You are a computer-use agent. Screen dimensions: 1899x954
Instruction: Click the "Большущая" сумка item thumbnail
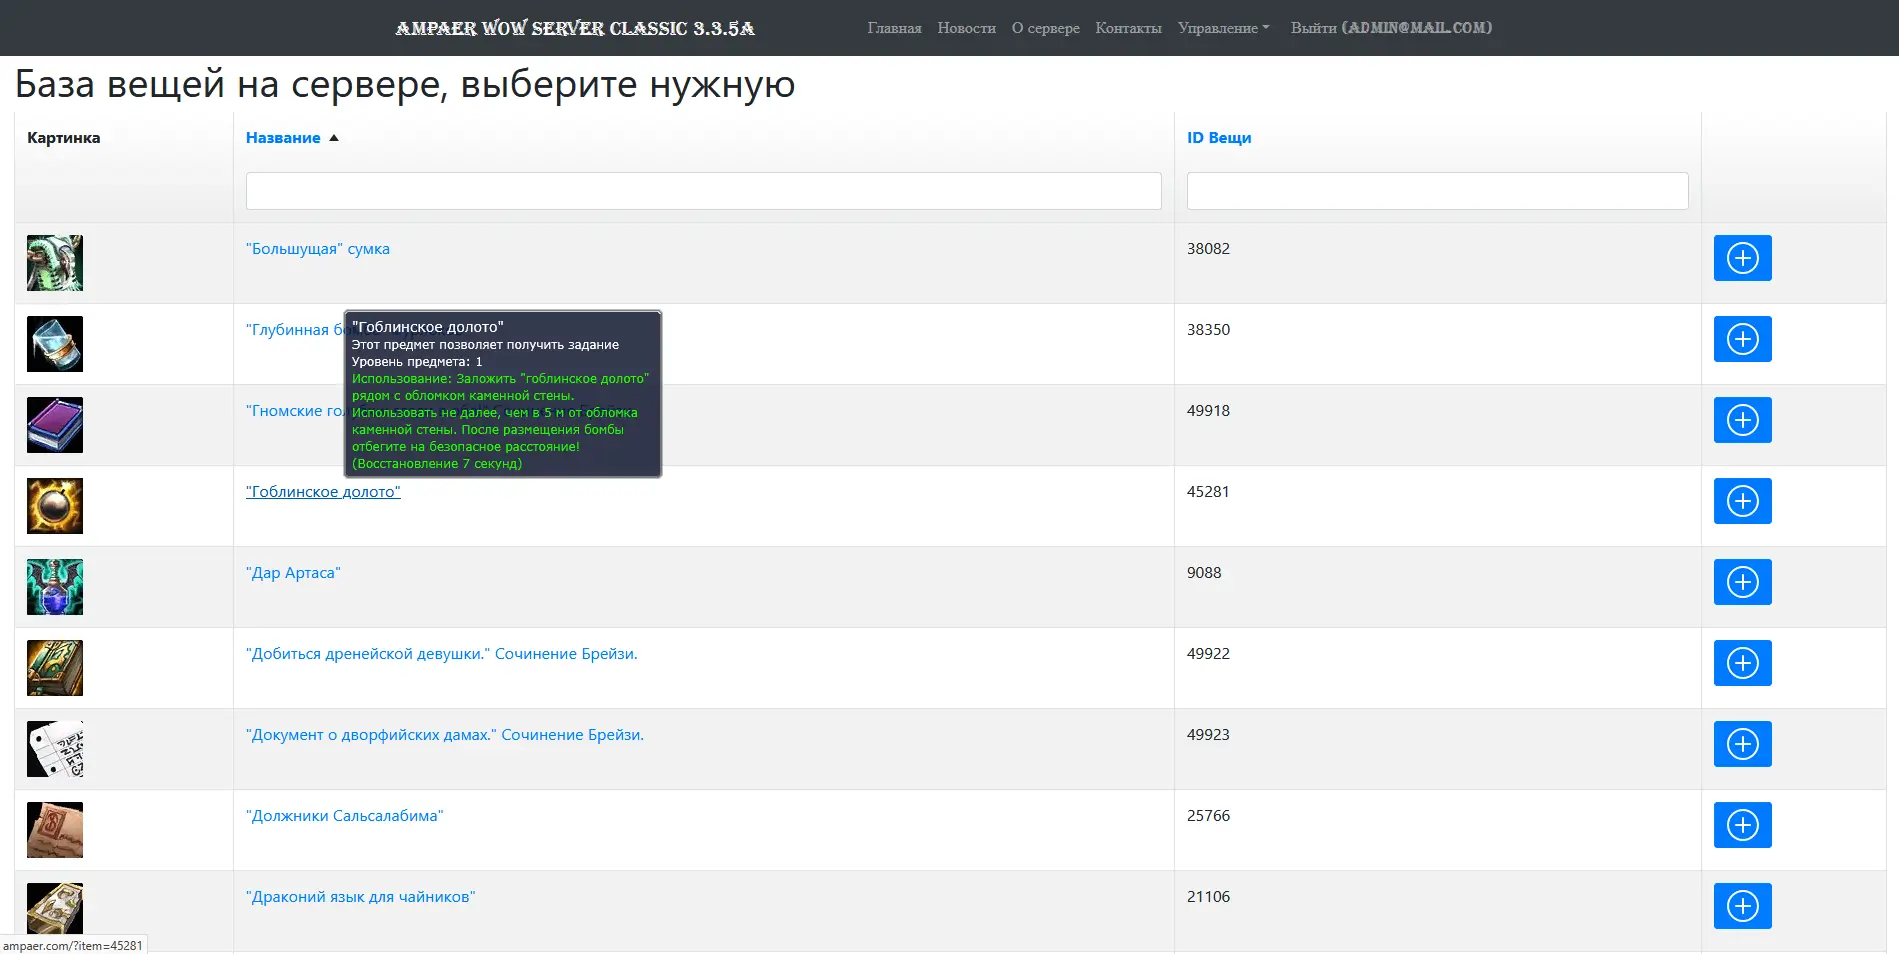coord(55,263)
